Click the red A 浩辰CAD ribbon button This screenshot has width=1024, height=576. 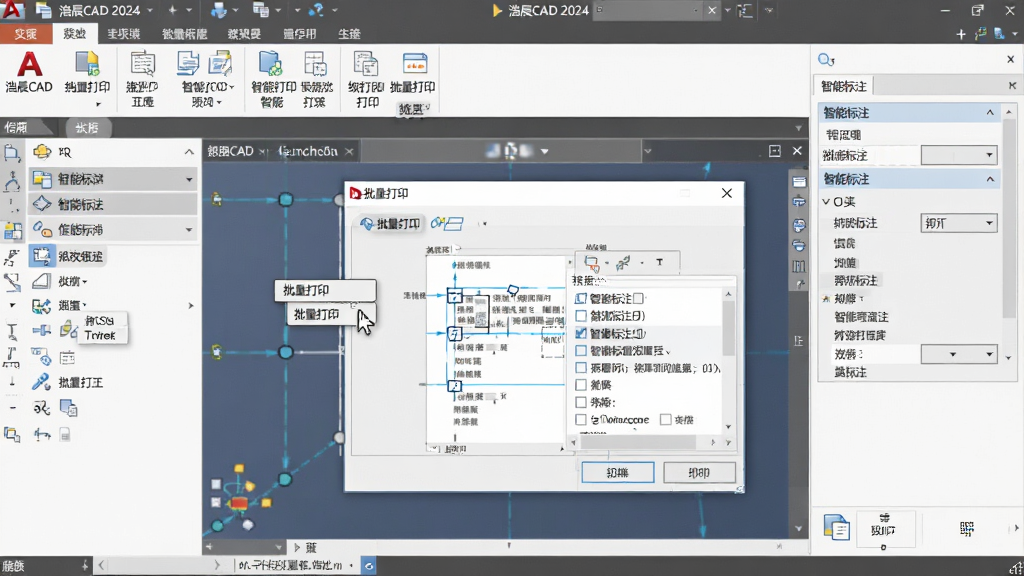click(29, 72)
